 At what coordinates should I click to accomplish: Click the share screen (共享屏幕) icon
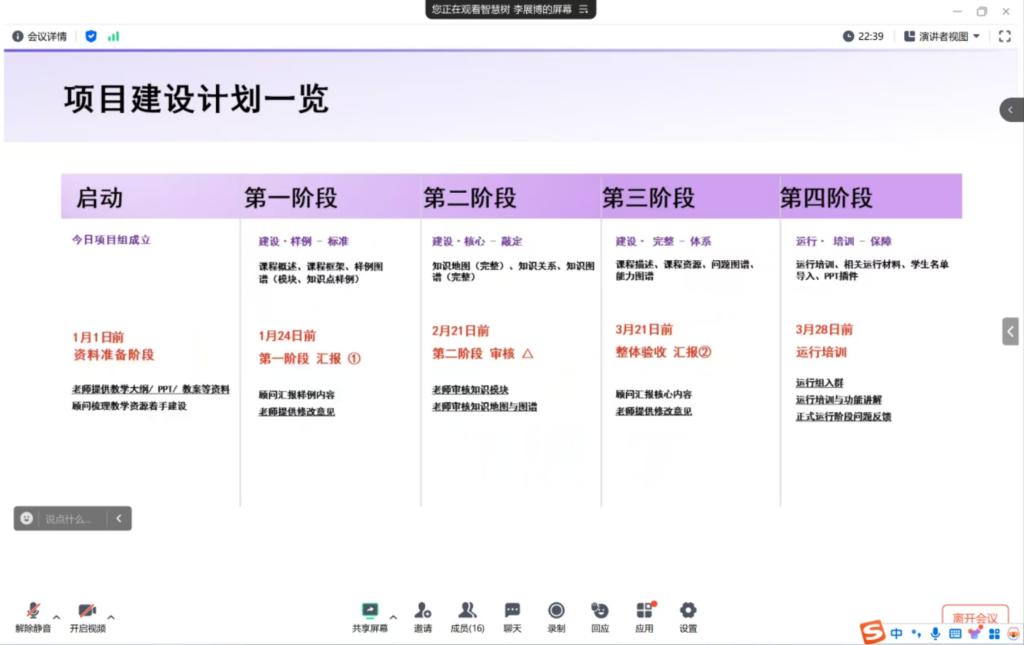tap(370, 611)
